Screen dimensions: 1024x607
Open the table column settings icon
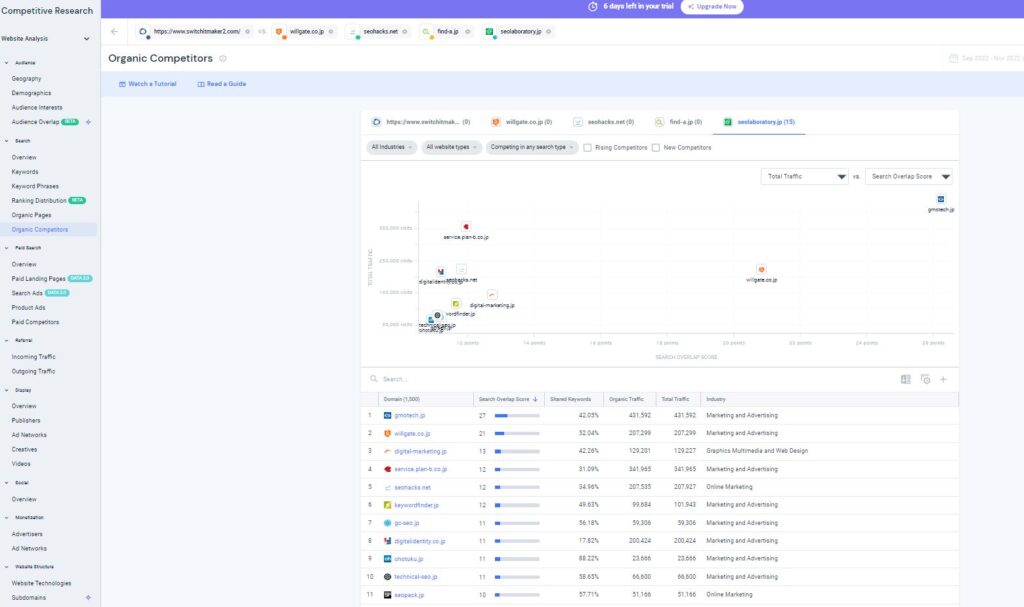[x=925, y=379]
